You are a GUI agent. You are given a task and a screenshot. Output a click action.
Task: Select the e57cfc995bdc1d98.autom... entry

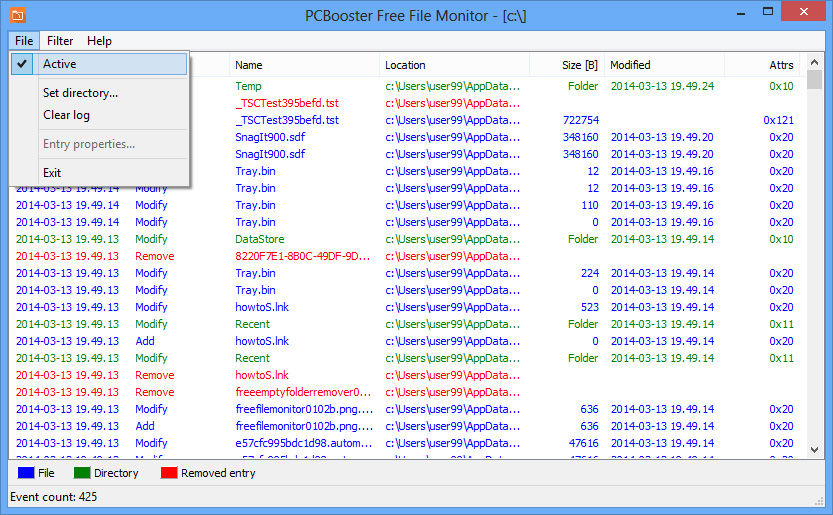coord(304,443)
